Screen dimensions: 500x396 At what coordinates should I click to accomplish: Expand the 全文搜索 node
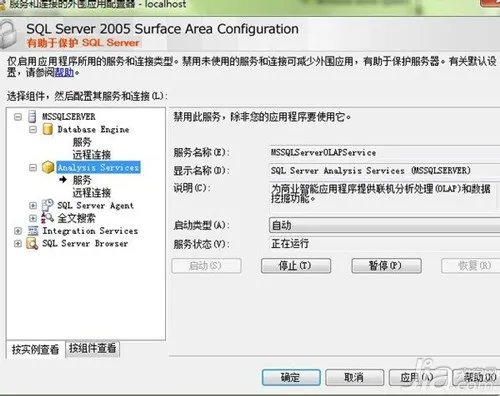tap(33, 218)
